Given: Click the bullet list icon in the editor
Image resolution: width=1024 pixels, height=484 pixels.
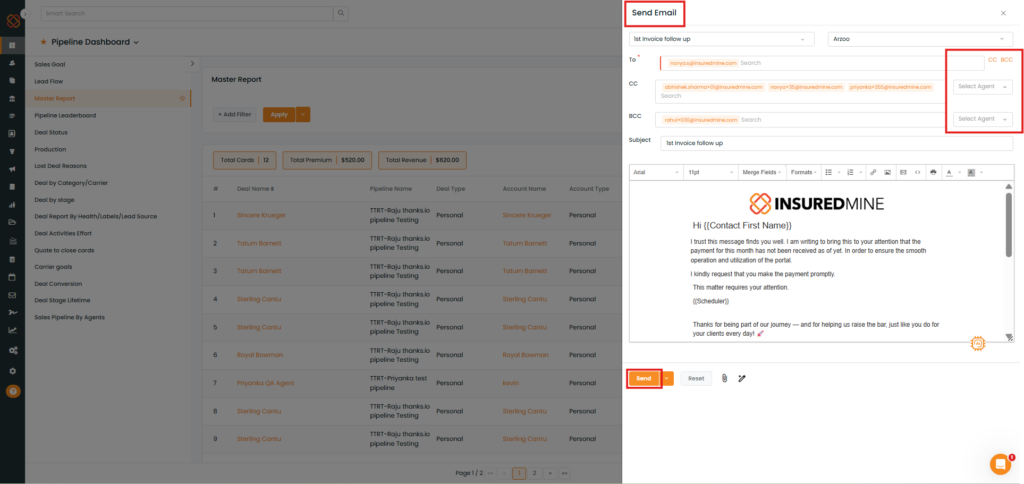Looking at the screenshot, I should pyautogui.click(x=830, y=172).
